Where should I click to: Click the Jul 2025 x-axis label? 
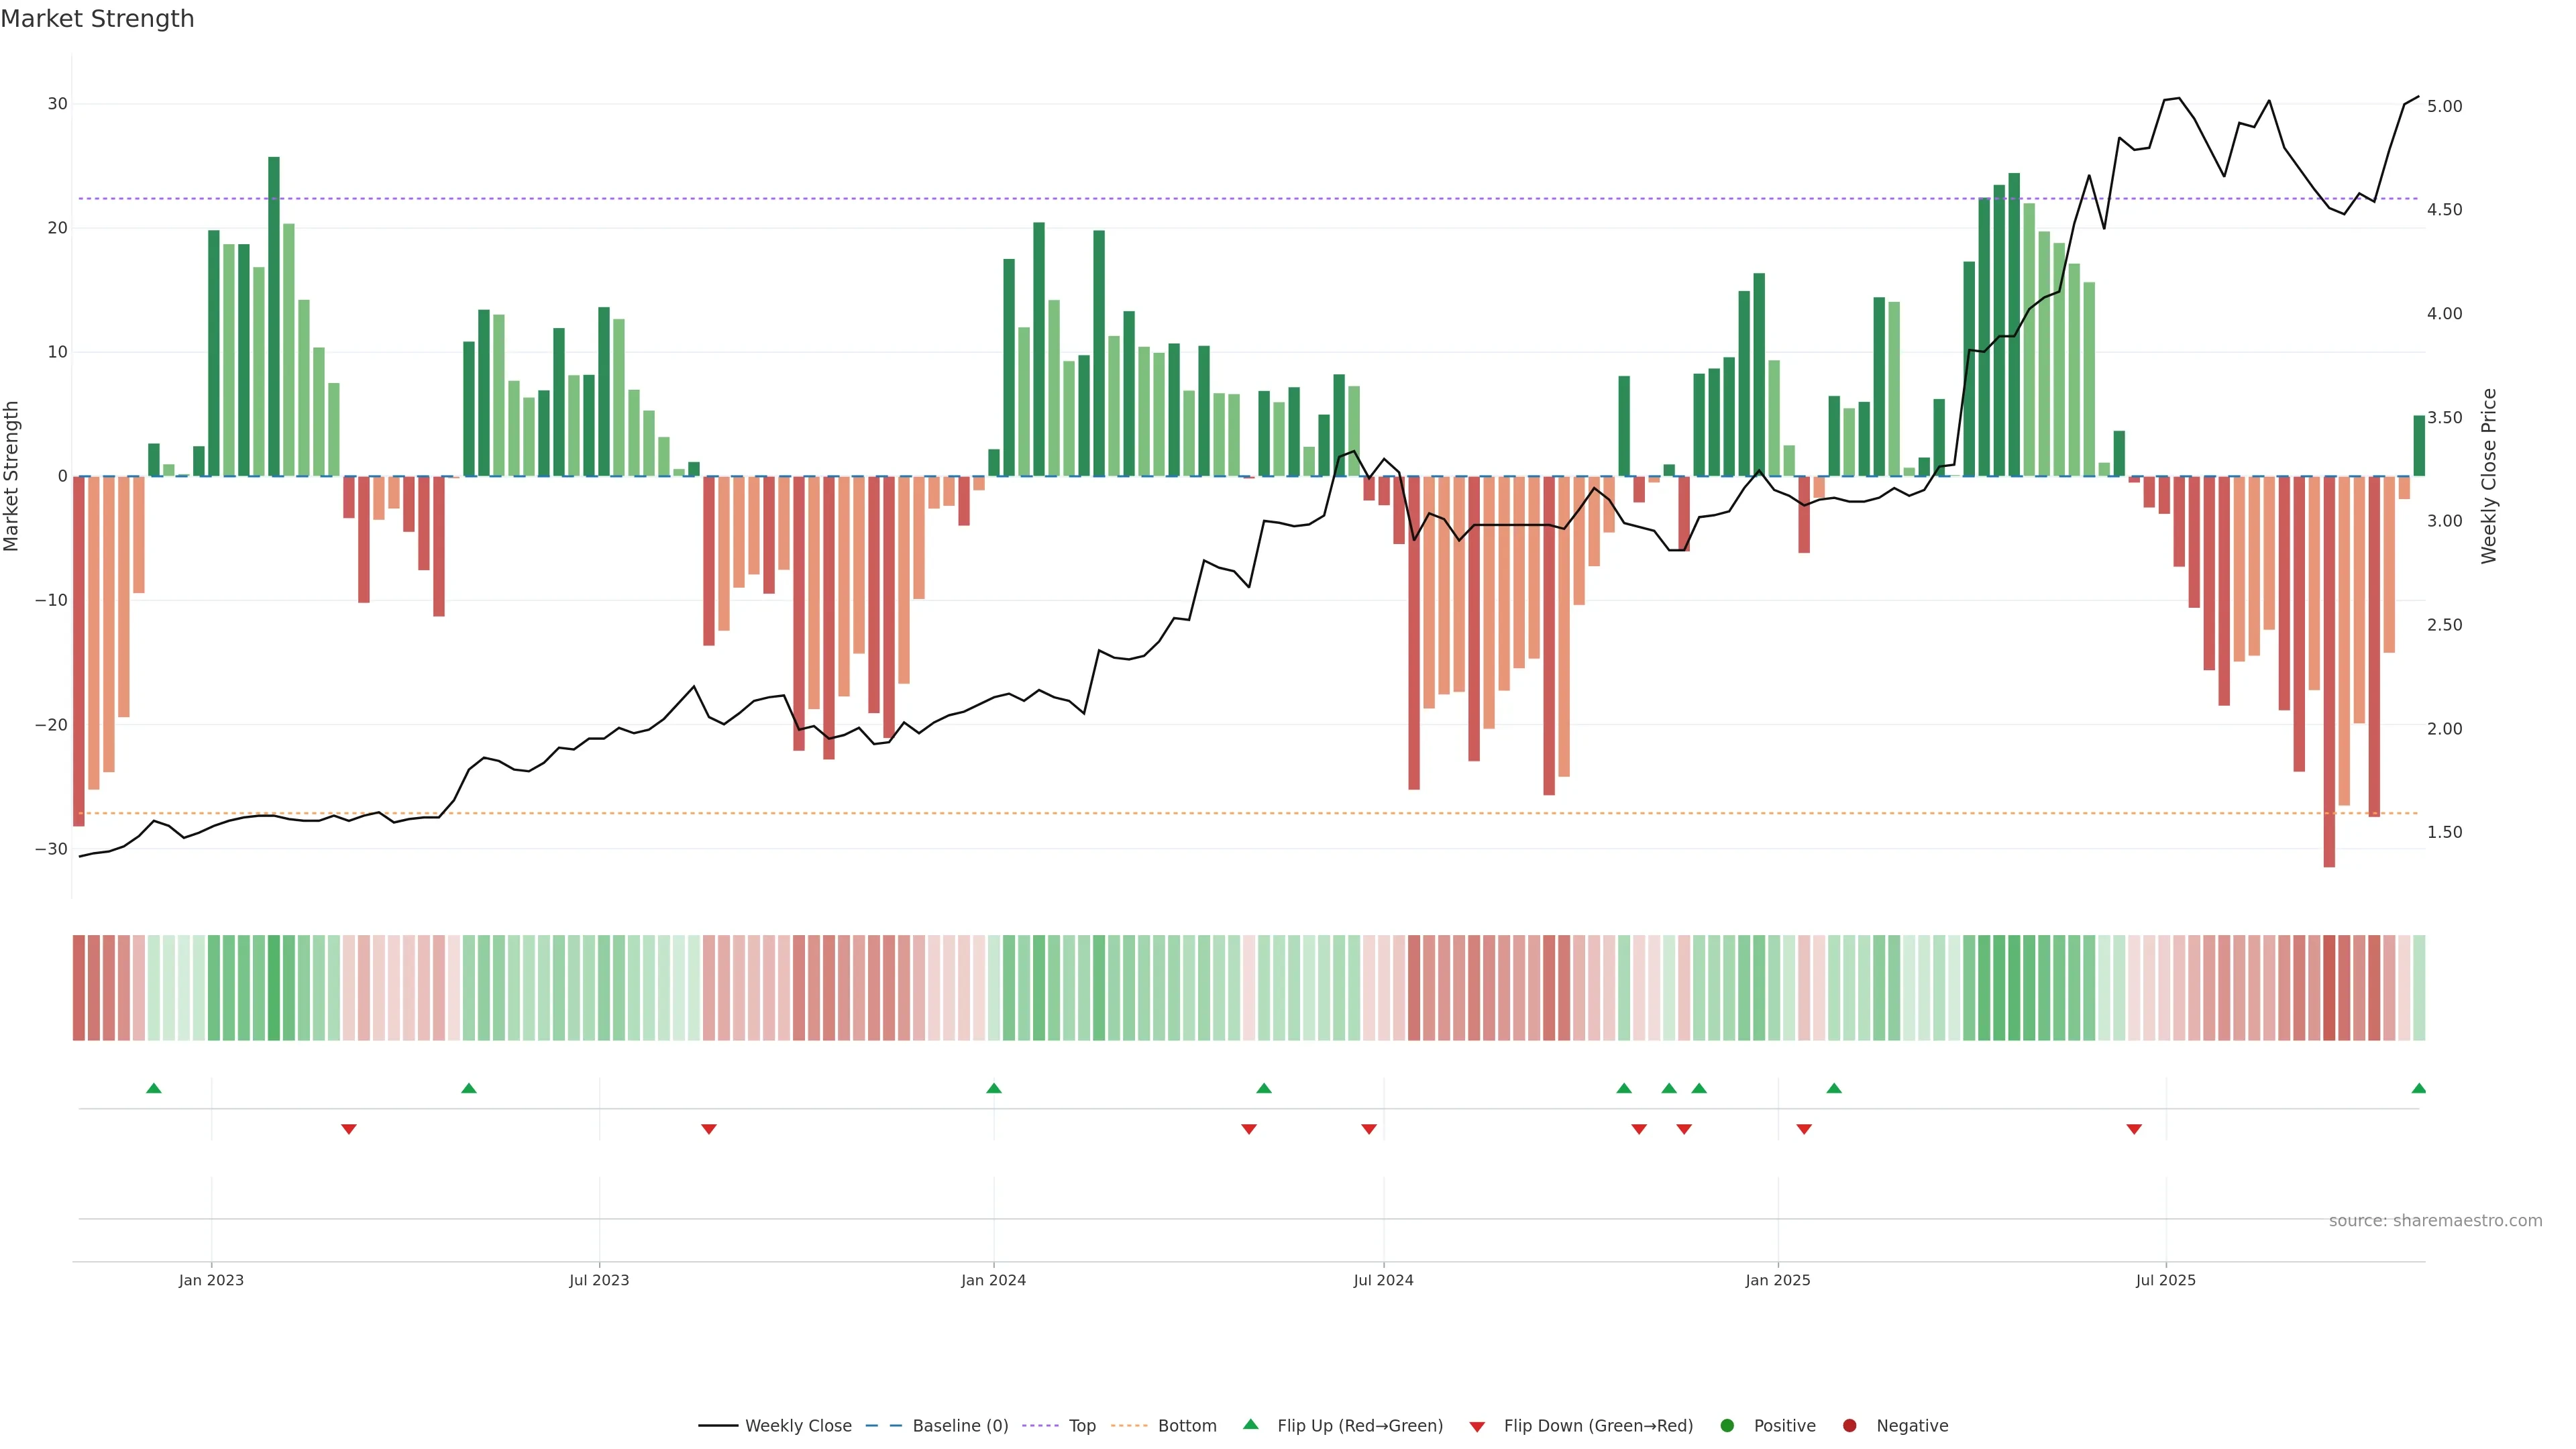click(x=2165, y=1280)
